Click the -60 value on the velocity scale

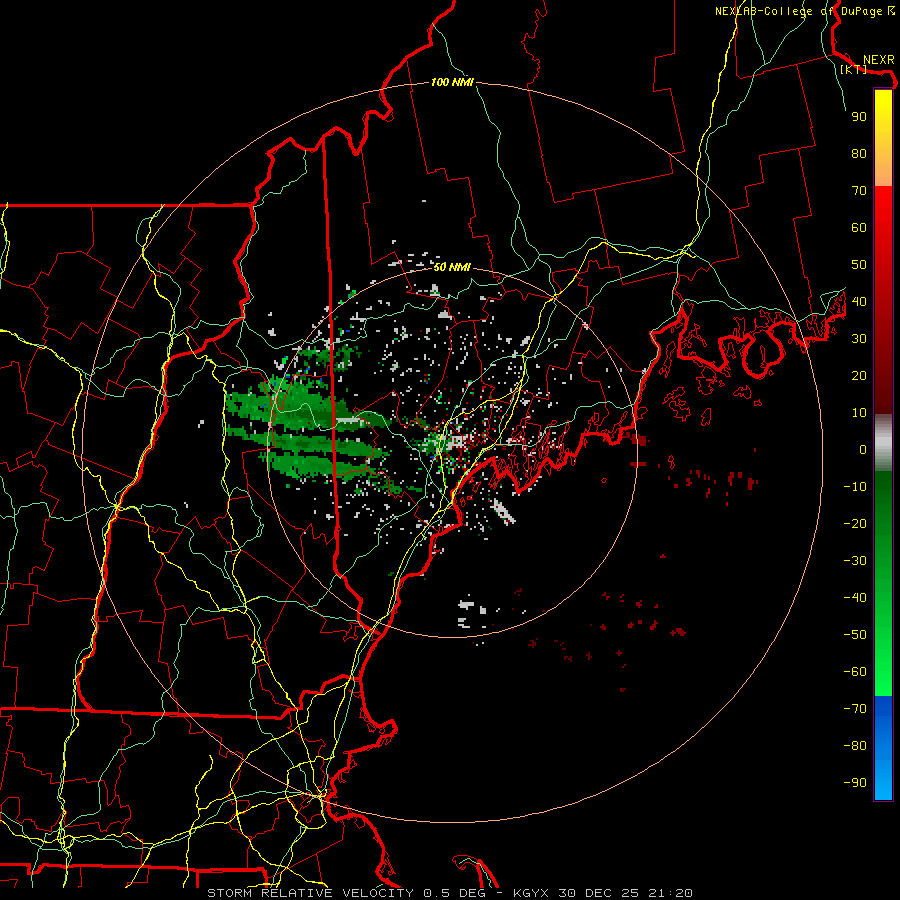pos(855,672)
